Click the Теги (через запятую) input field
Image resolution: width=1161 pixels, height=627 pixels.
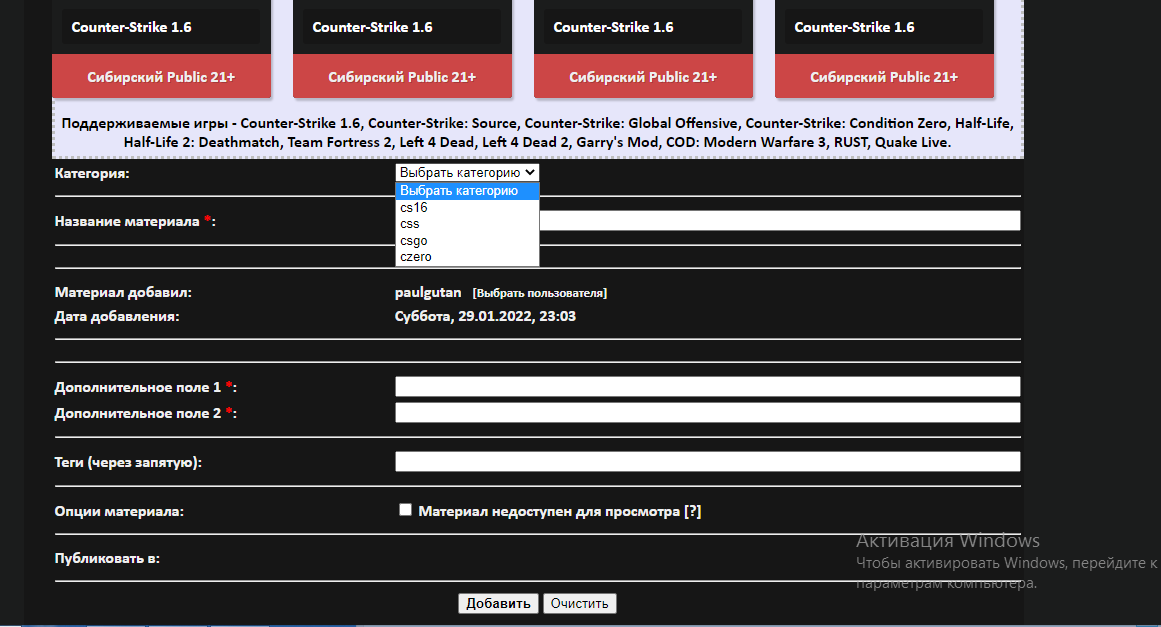tap(707, 462)
